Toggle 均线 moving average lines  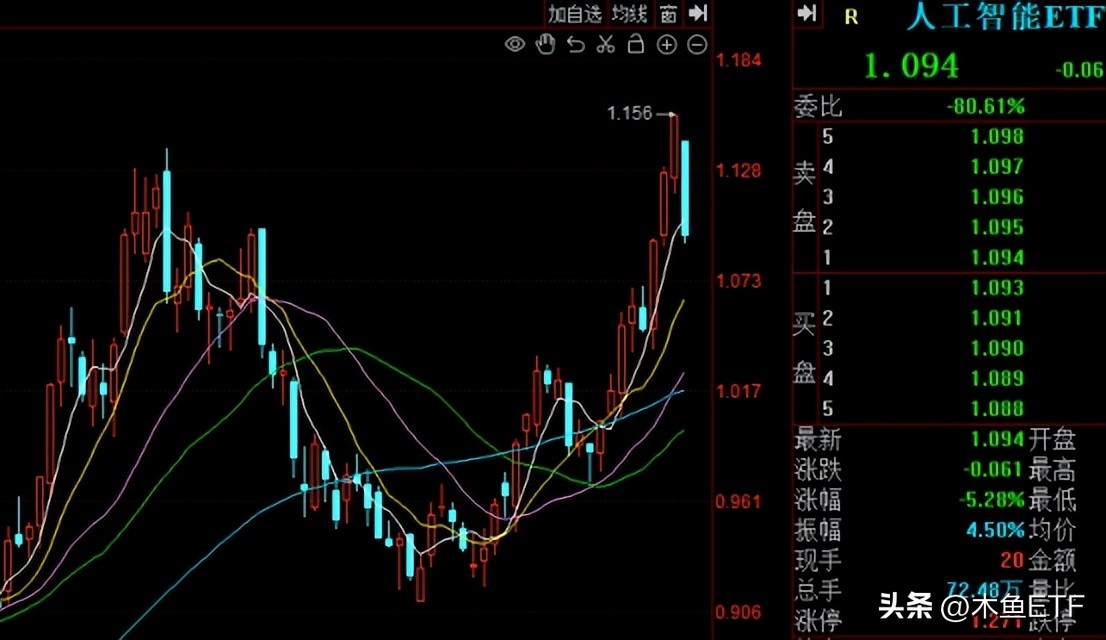click(x=632, y=14)
